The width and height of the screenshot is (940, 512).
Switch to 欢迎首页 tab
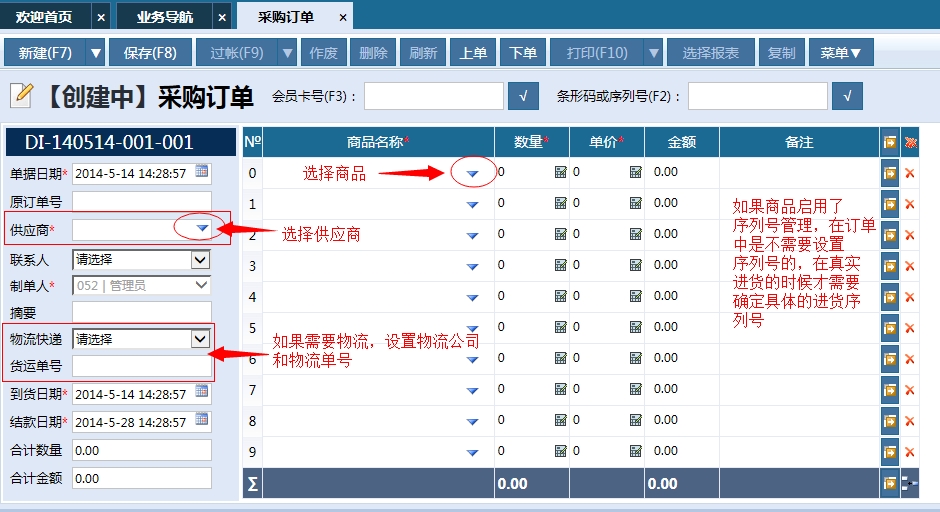44,17
